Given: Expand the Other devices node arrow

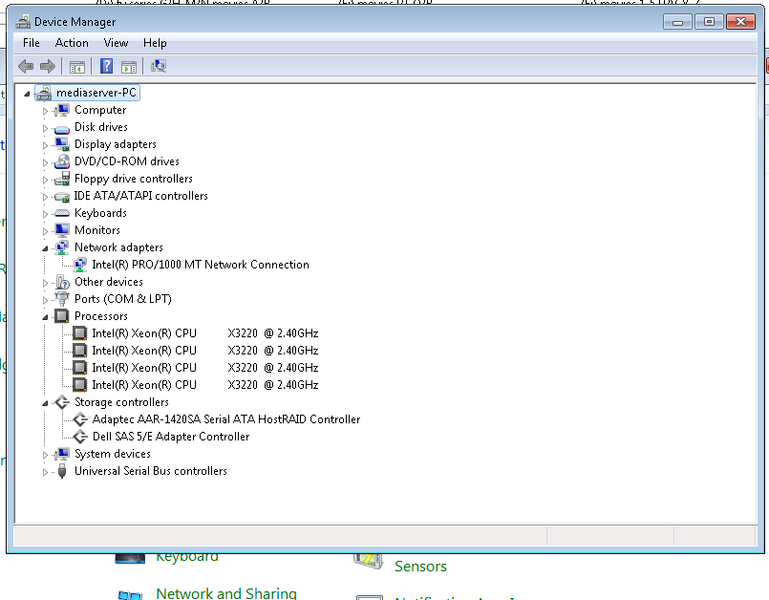Looking at the screenshot, I should (45, 283).
